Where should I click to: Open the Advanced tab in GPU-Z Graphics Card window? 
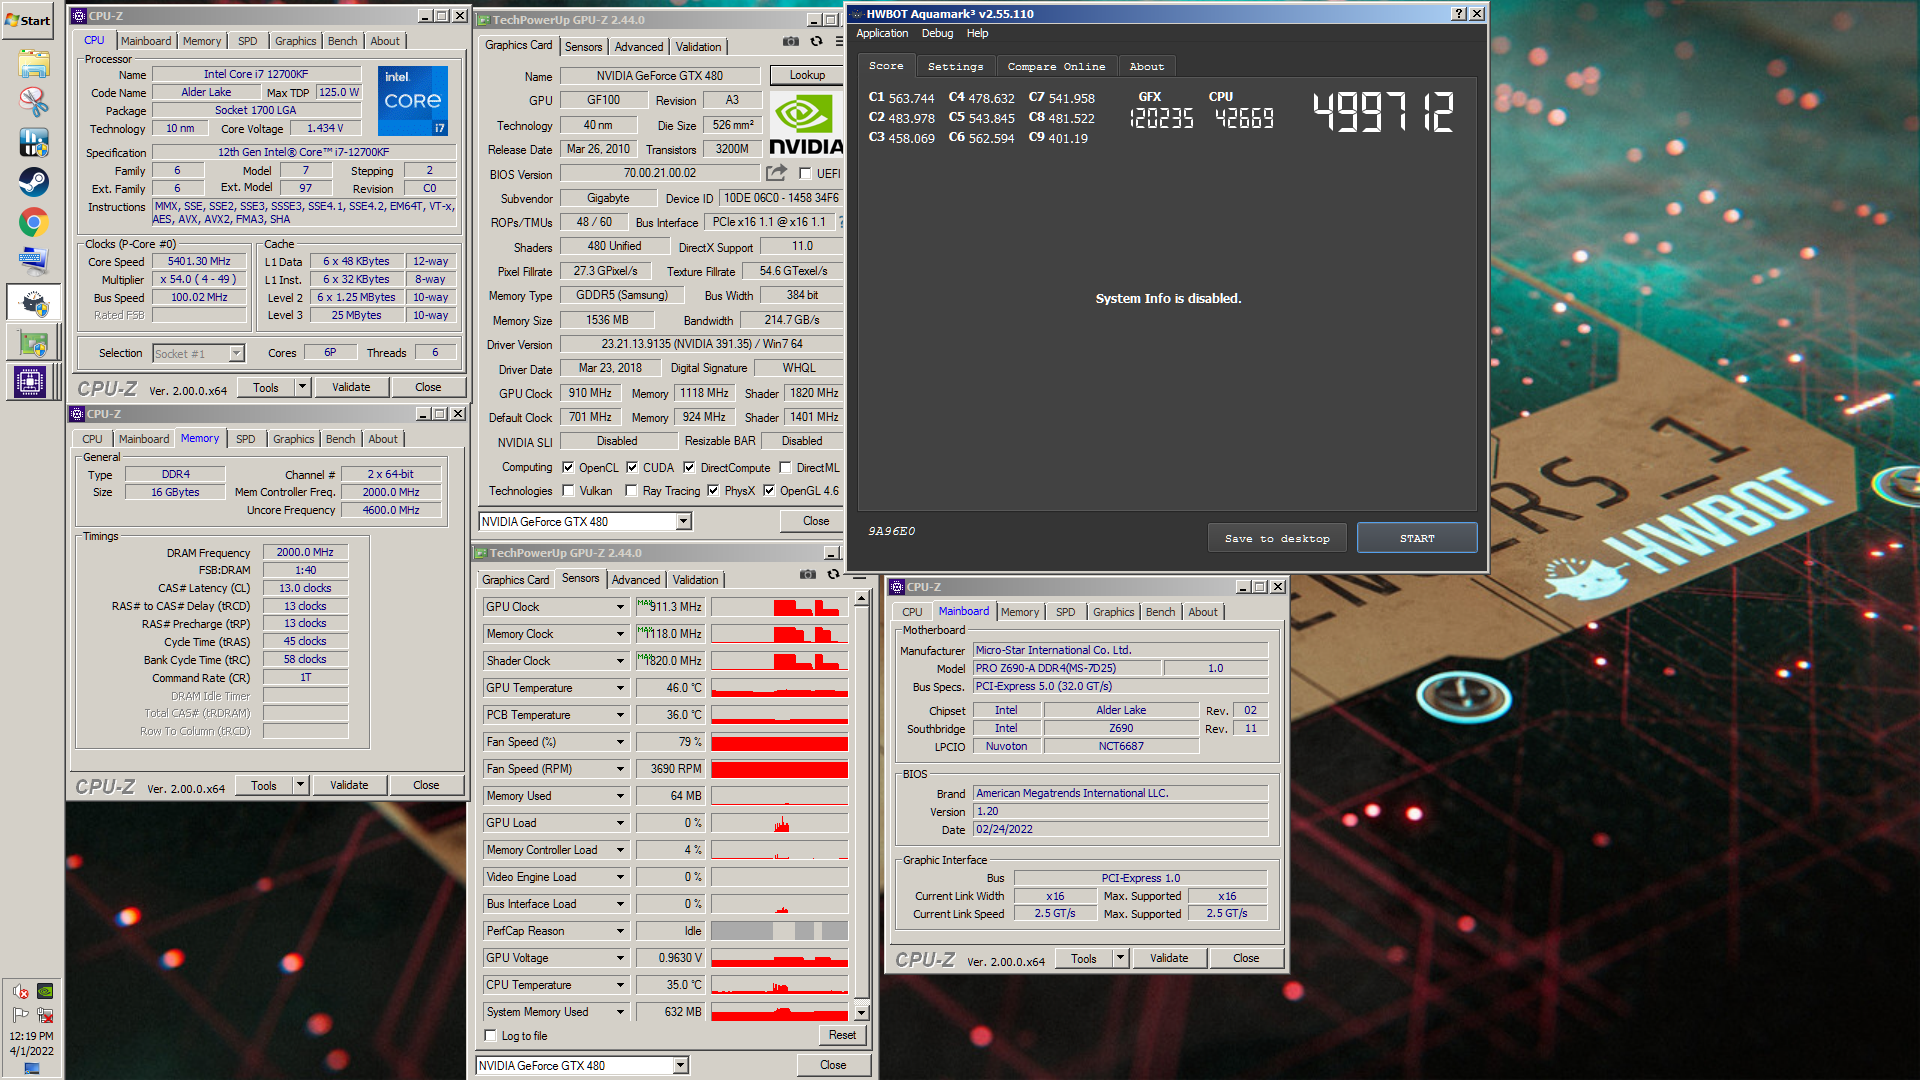click(x=638, y=47)
